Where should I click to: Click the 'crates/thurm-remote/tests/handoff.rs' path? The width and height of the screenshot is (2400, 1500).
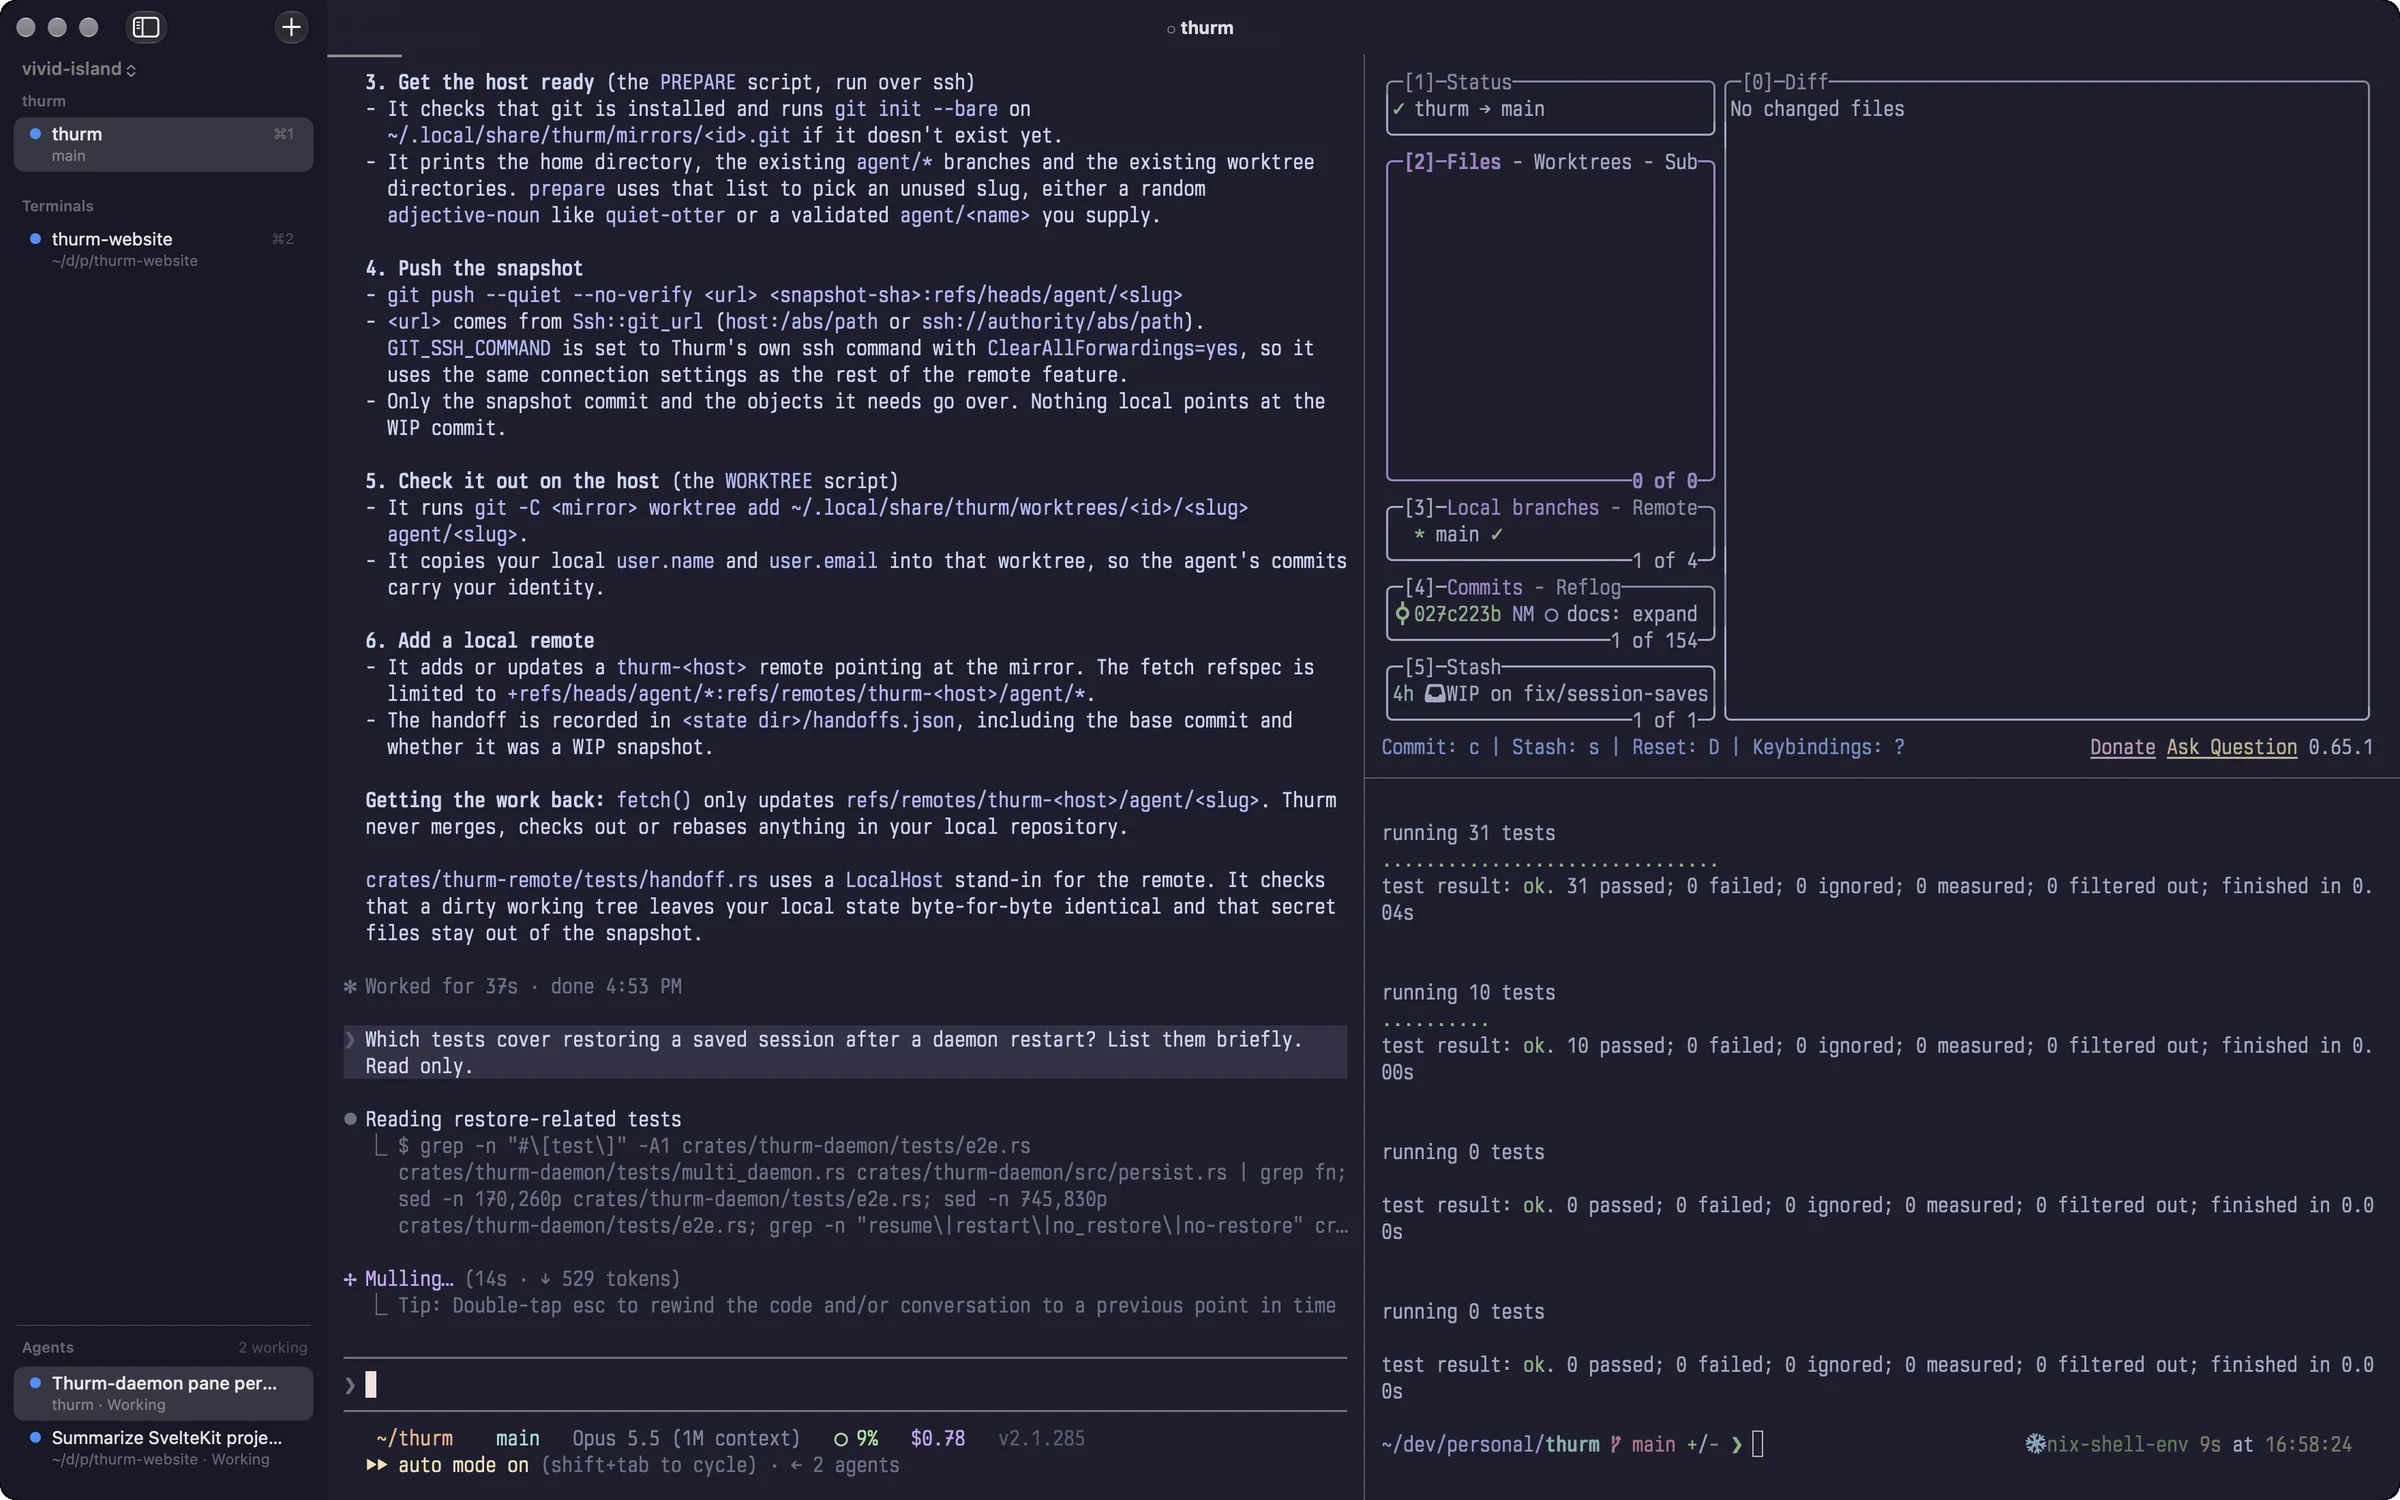click(561, 880)
